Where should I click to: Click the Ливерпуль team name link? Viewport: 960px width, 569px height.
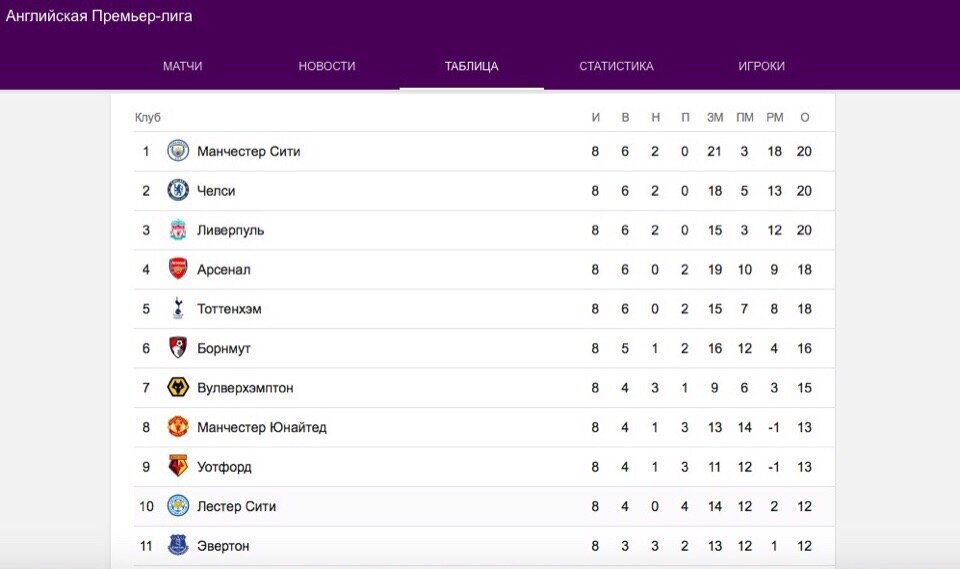(230, 230)
